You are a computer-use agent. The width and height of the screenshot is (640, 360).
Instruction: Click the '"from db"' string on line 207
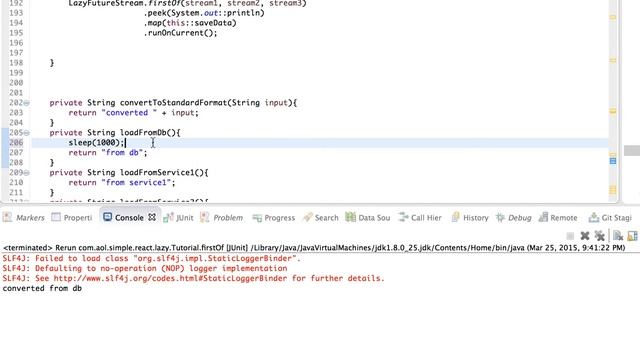[122, 153]
